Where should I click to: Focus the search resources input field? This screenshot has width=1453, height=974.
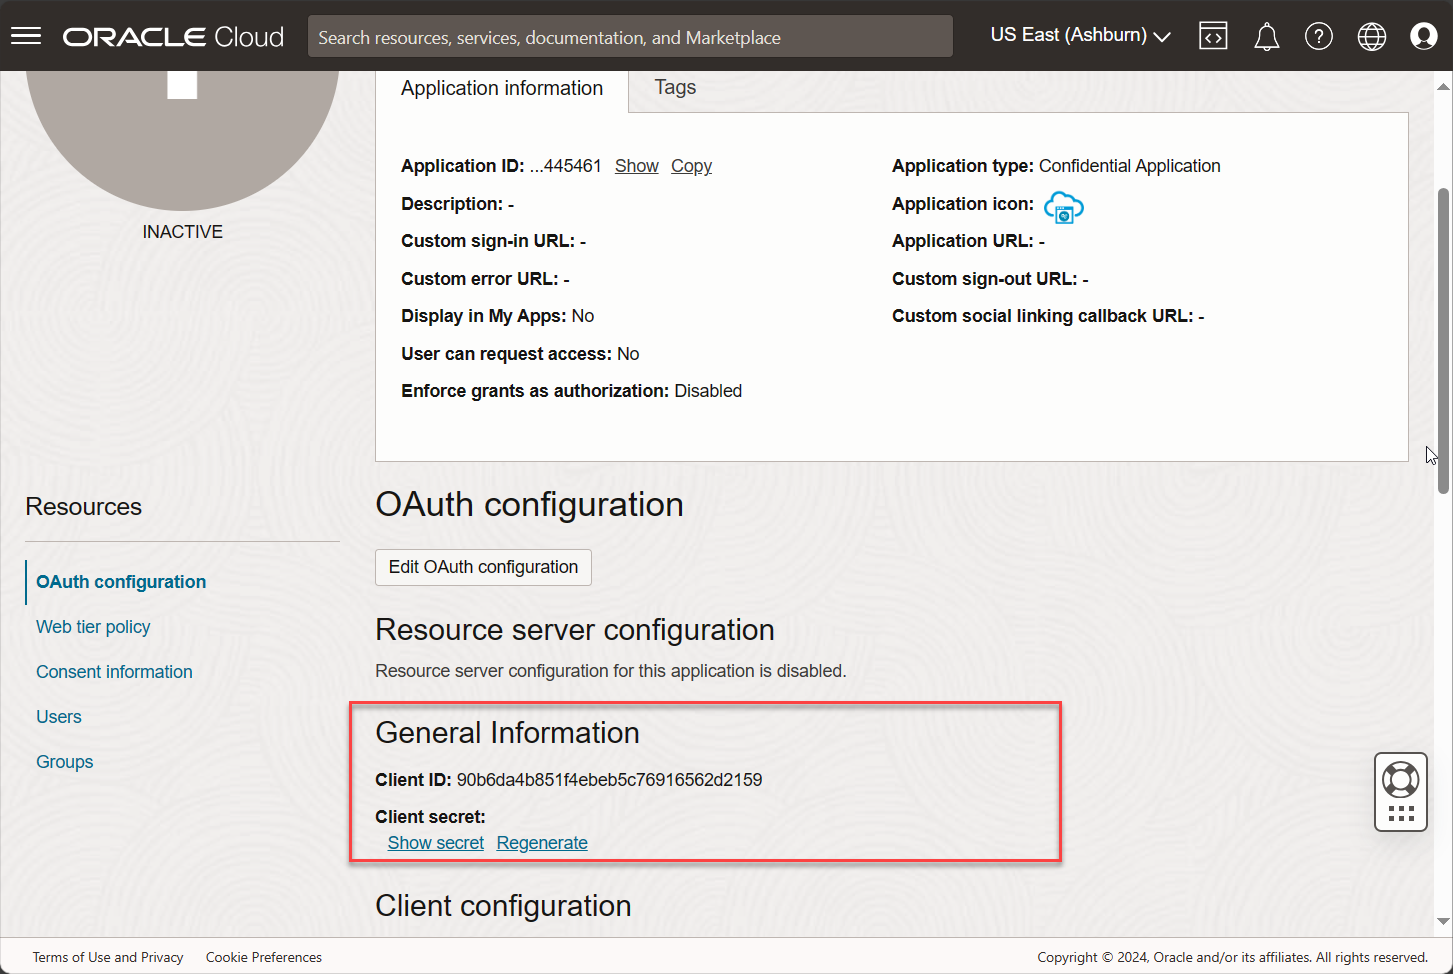coord(630,37)
